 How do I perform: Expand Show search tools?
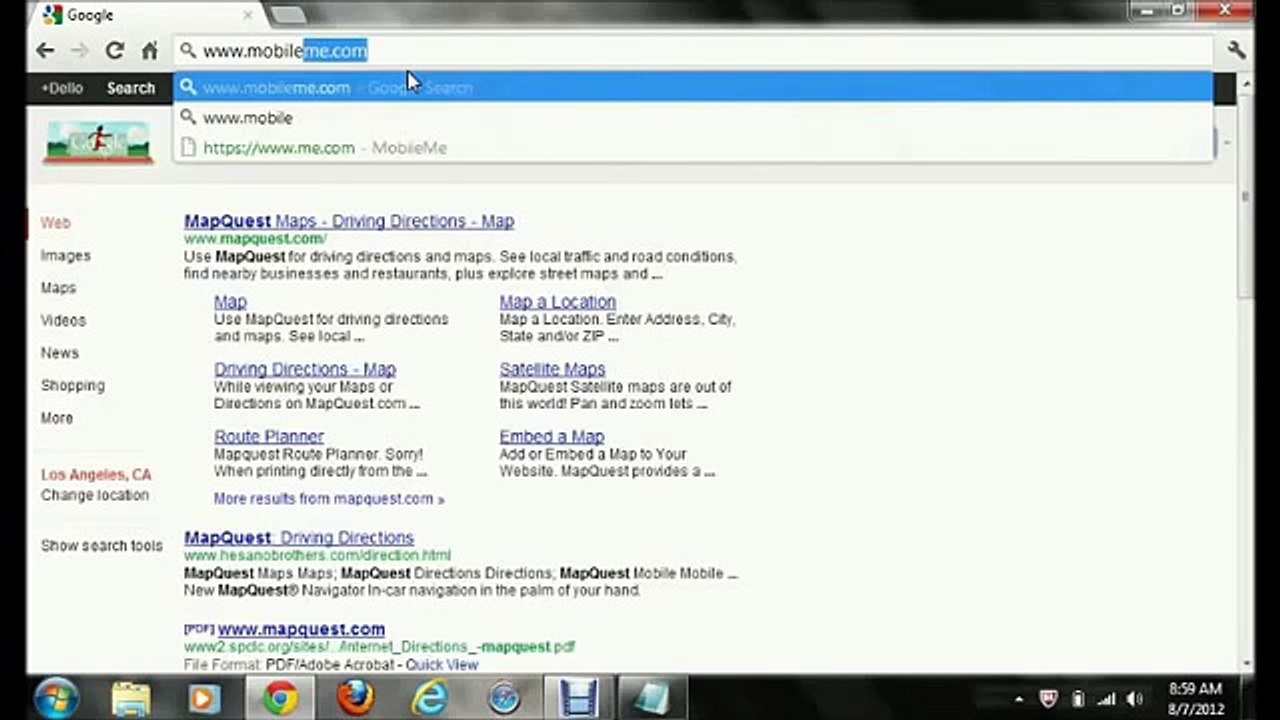coord(101,546)
